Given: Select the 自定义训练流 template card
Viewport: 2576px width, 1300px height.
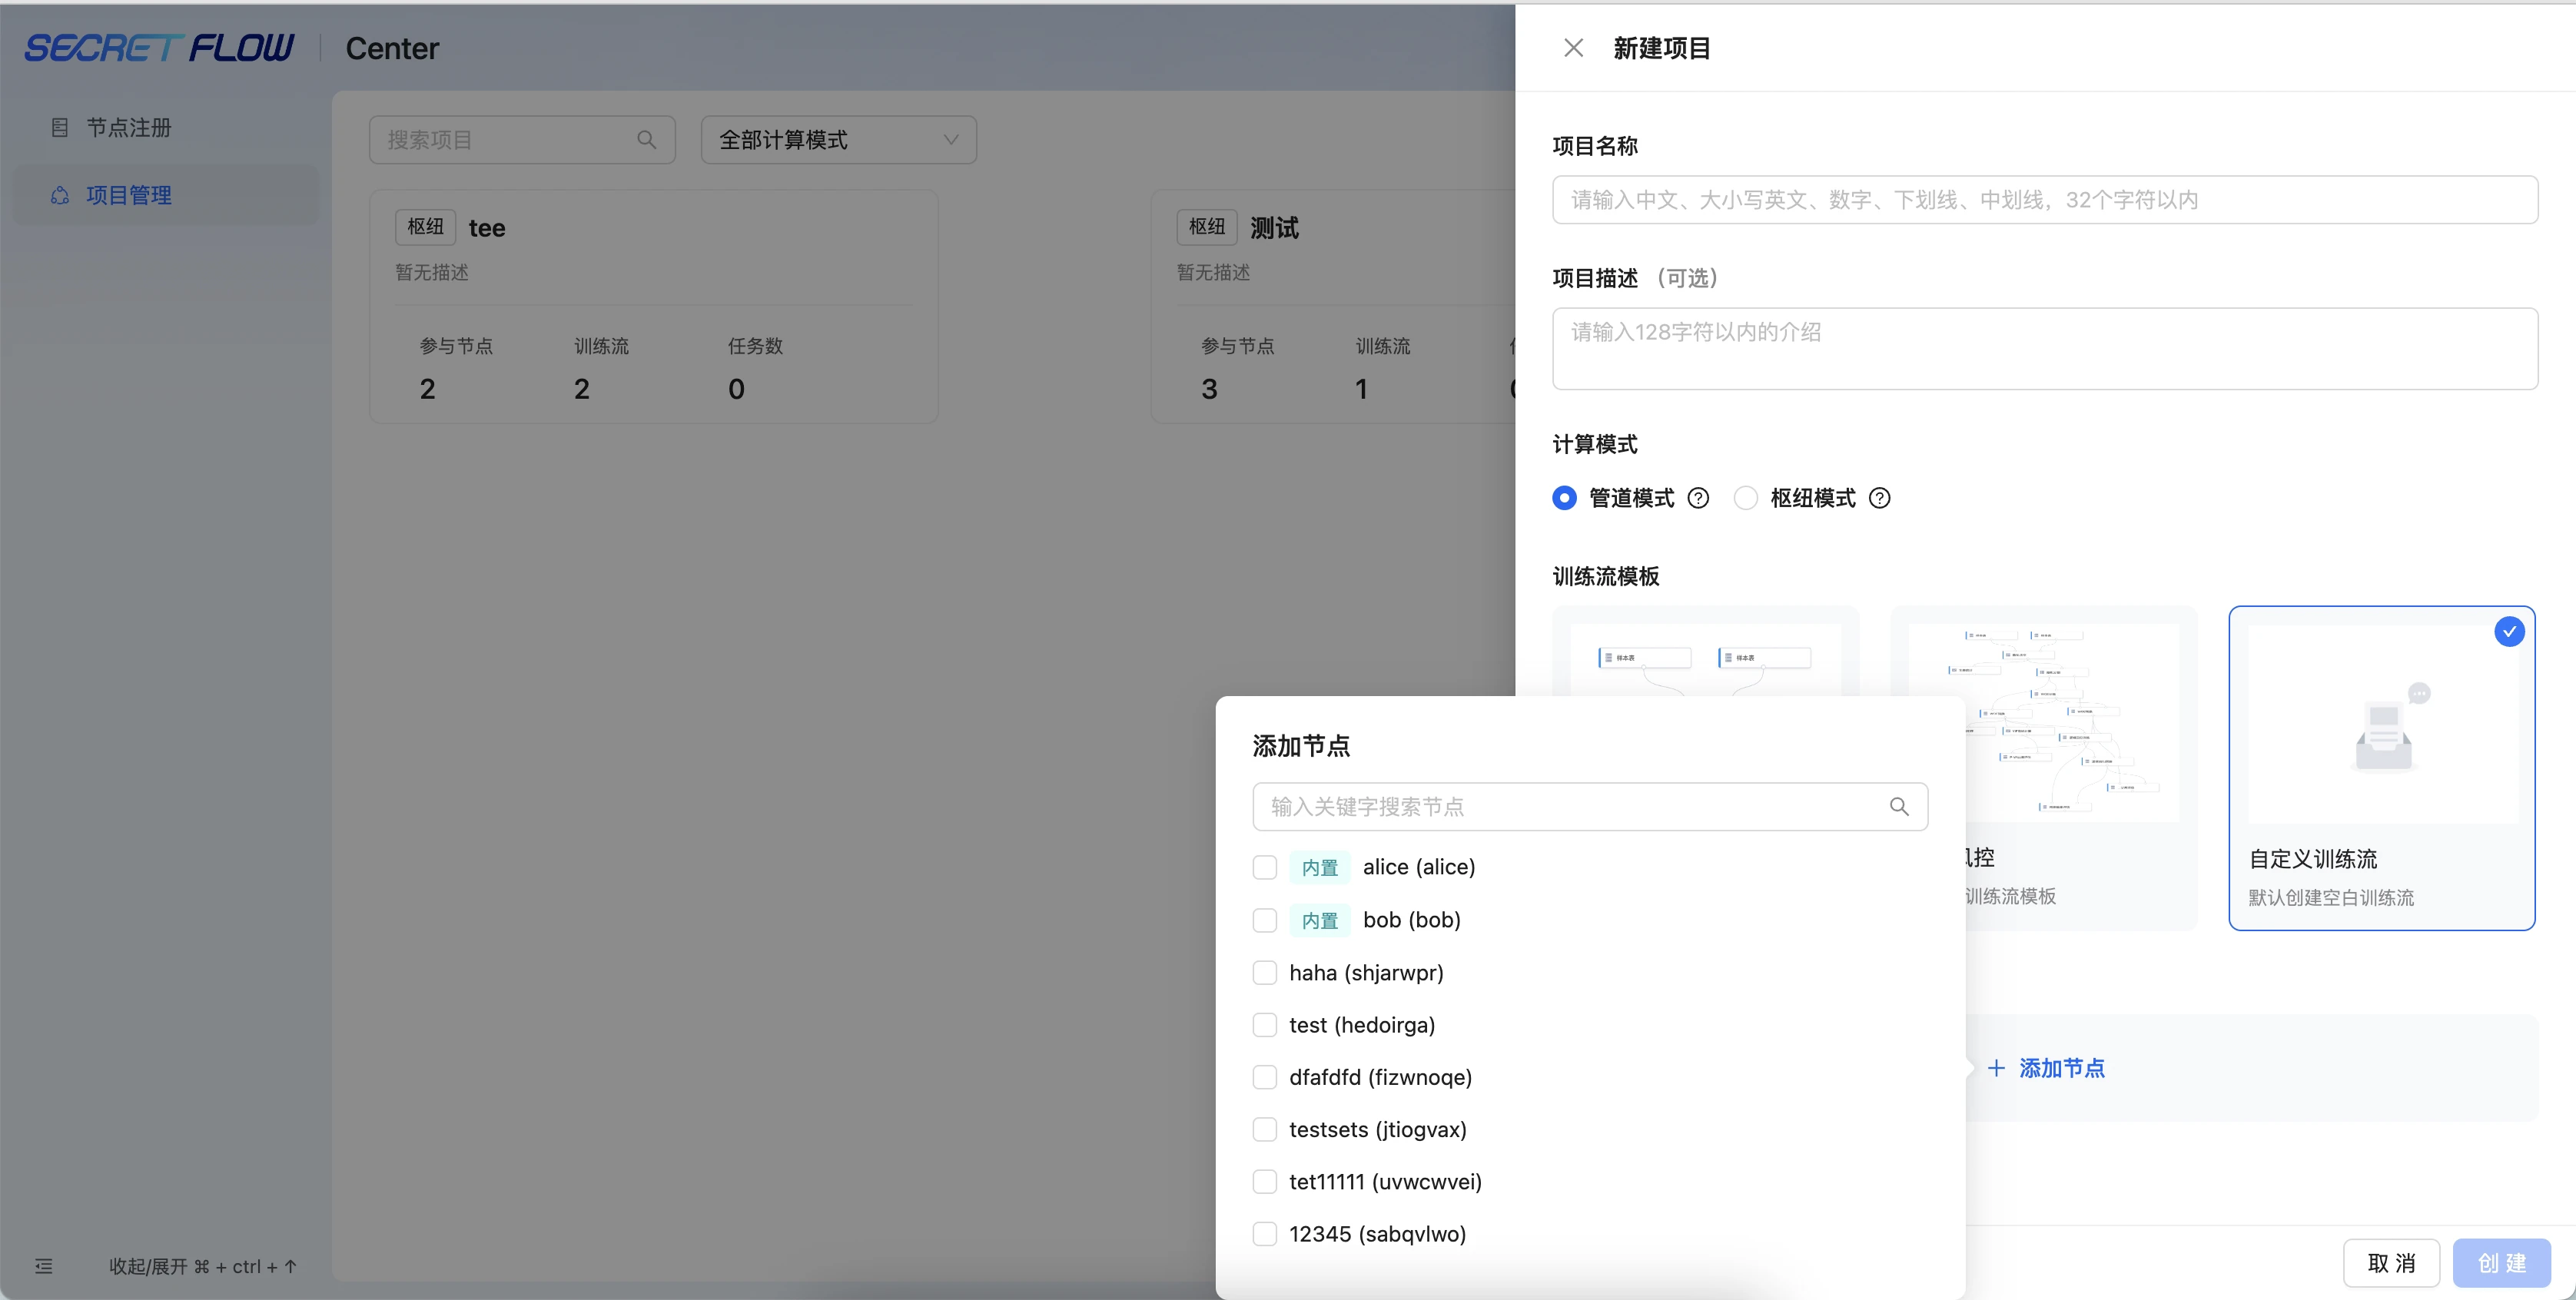Looking at the screenshot, I should (x=2382, y=768).
